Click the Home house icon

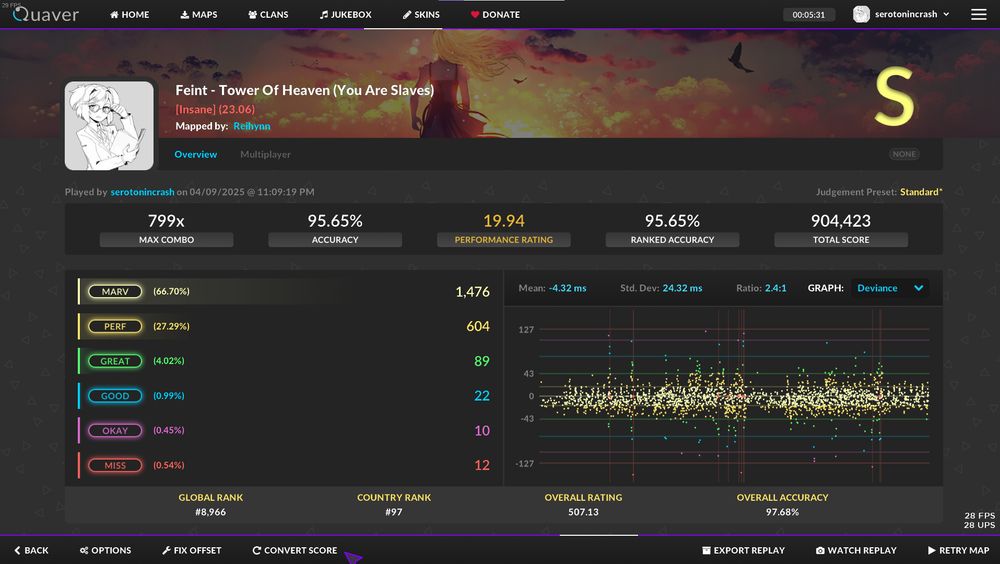(x=114, y=14)
